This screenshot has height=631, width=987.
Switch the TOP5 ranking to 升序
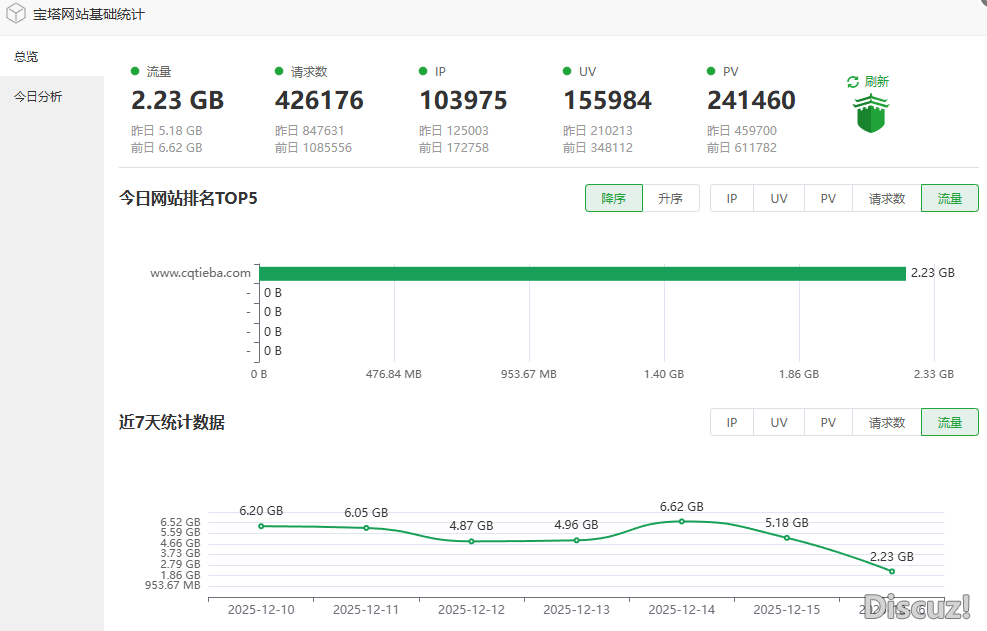click(x=670, y=198)
